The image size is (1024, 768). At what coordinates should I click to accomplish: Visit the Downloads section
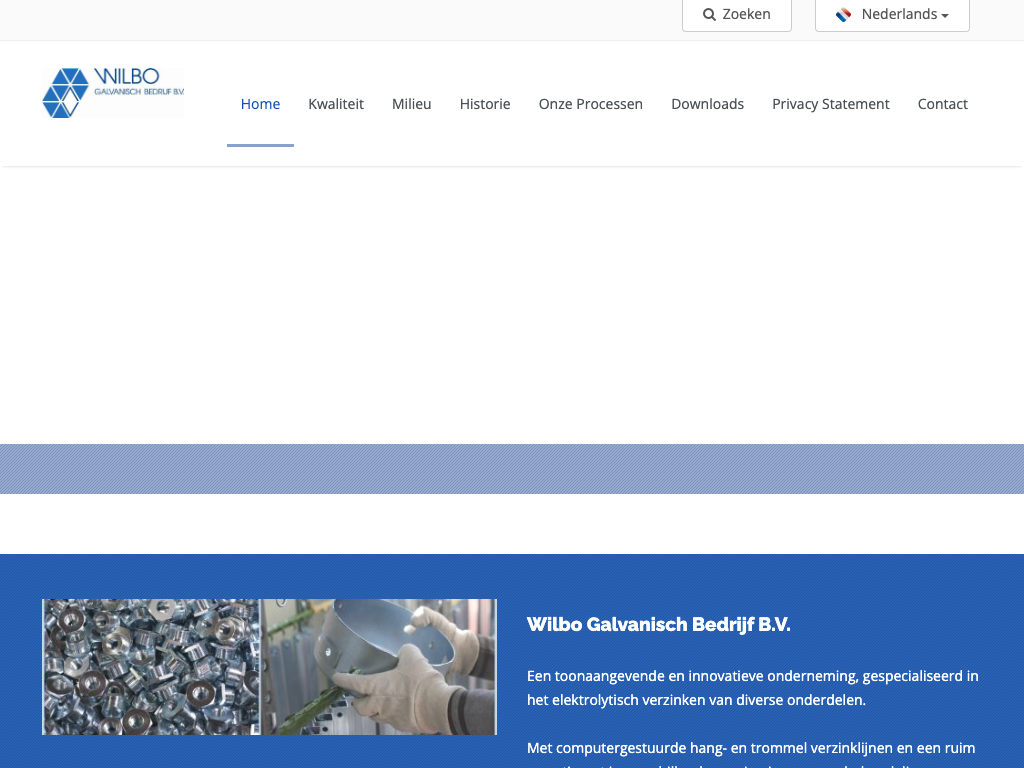coord(707,104)
